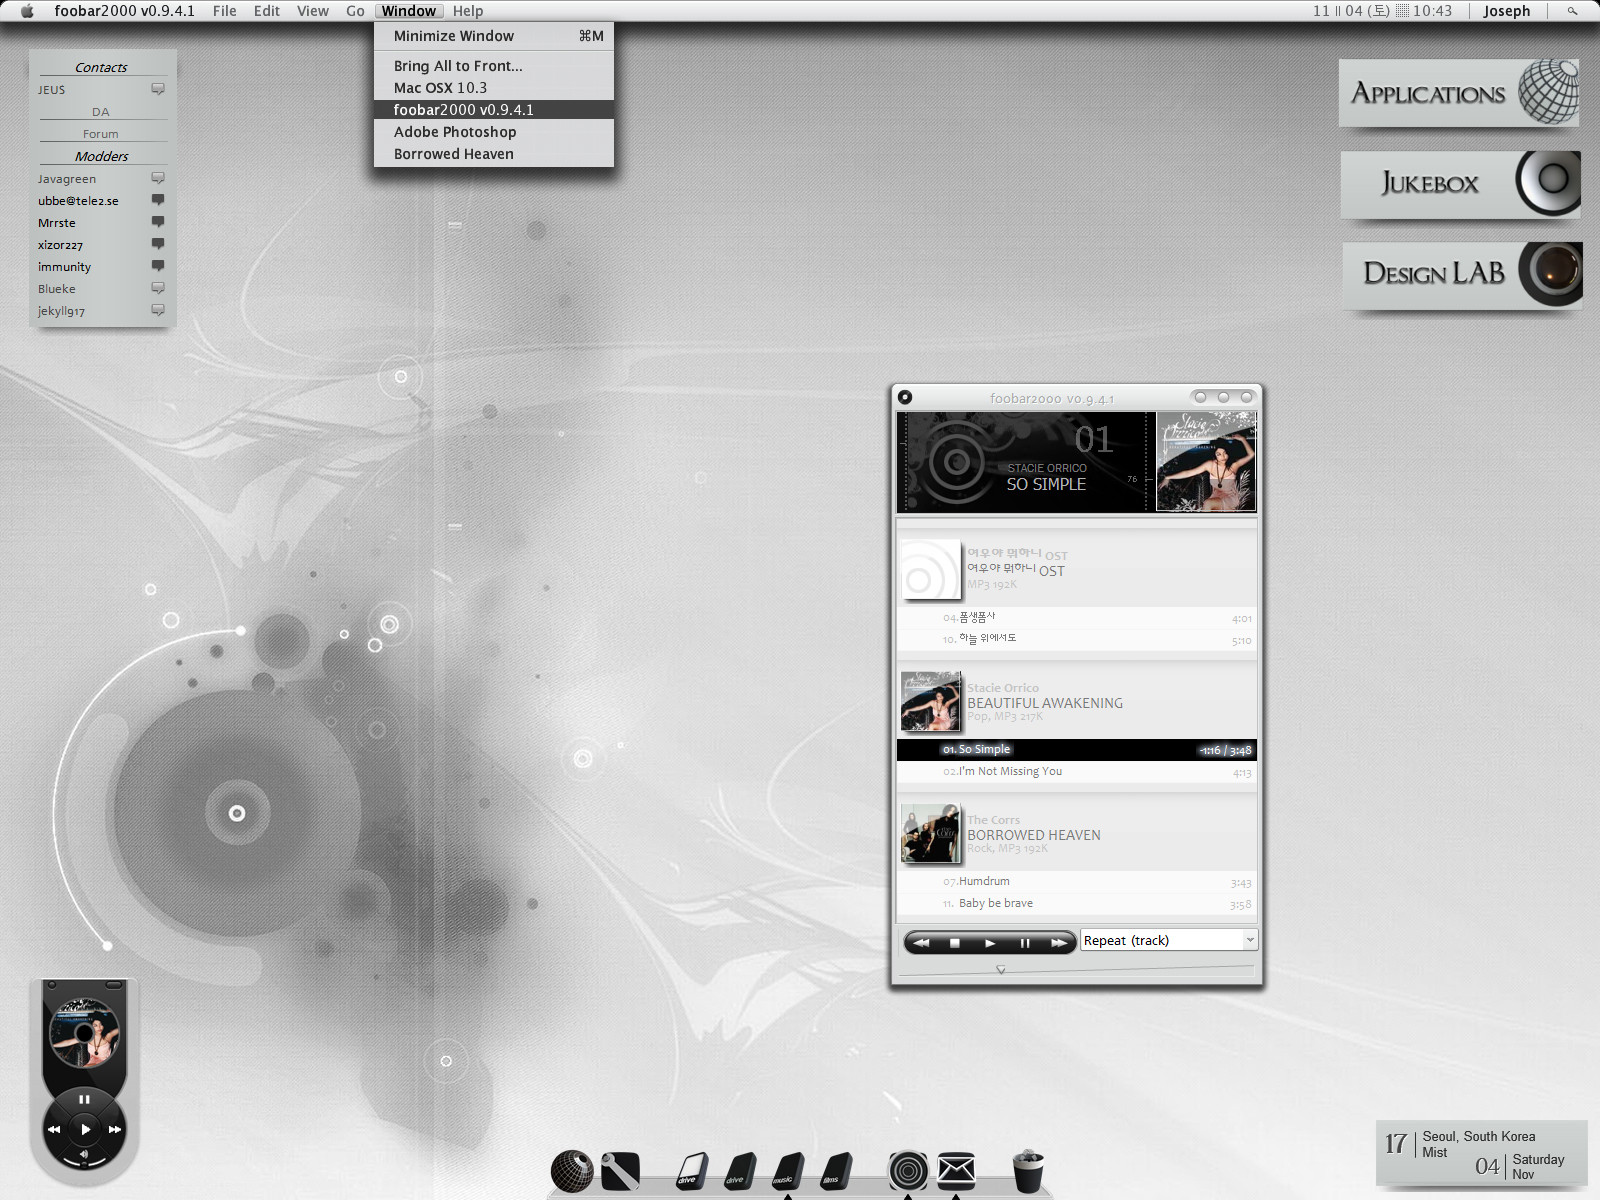1600x1200 pixels.
Task: Stop playback in foobar2000 window
Action: coord(955,942)
